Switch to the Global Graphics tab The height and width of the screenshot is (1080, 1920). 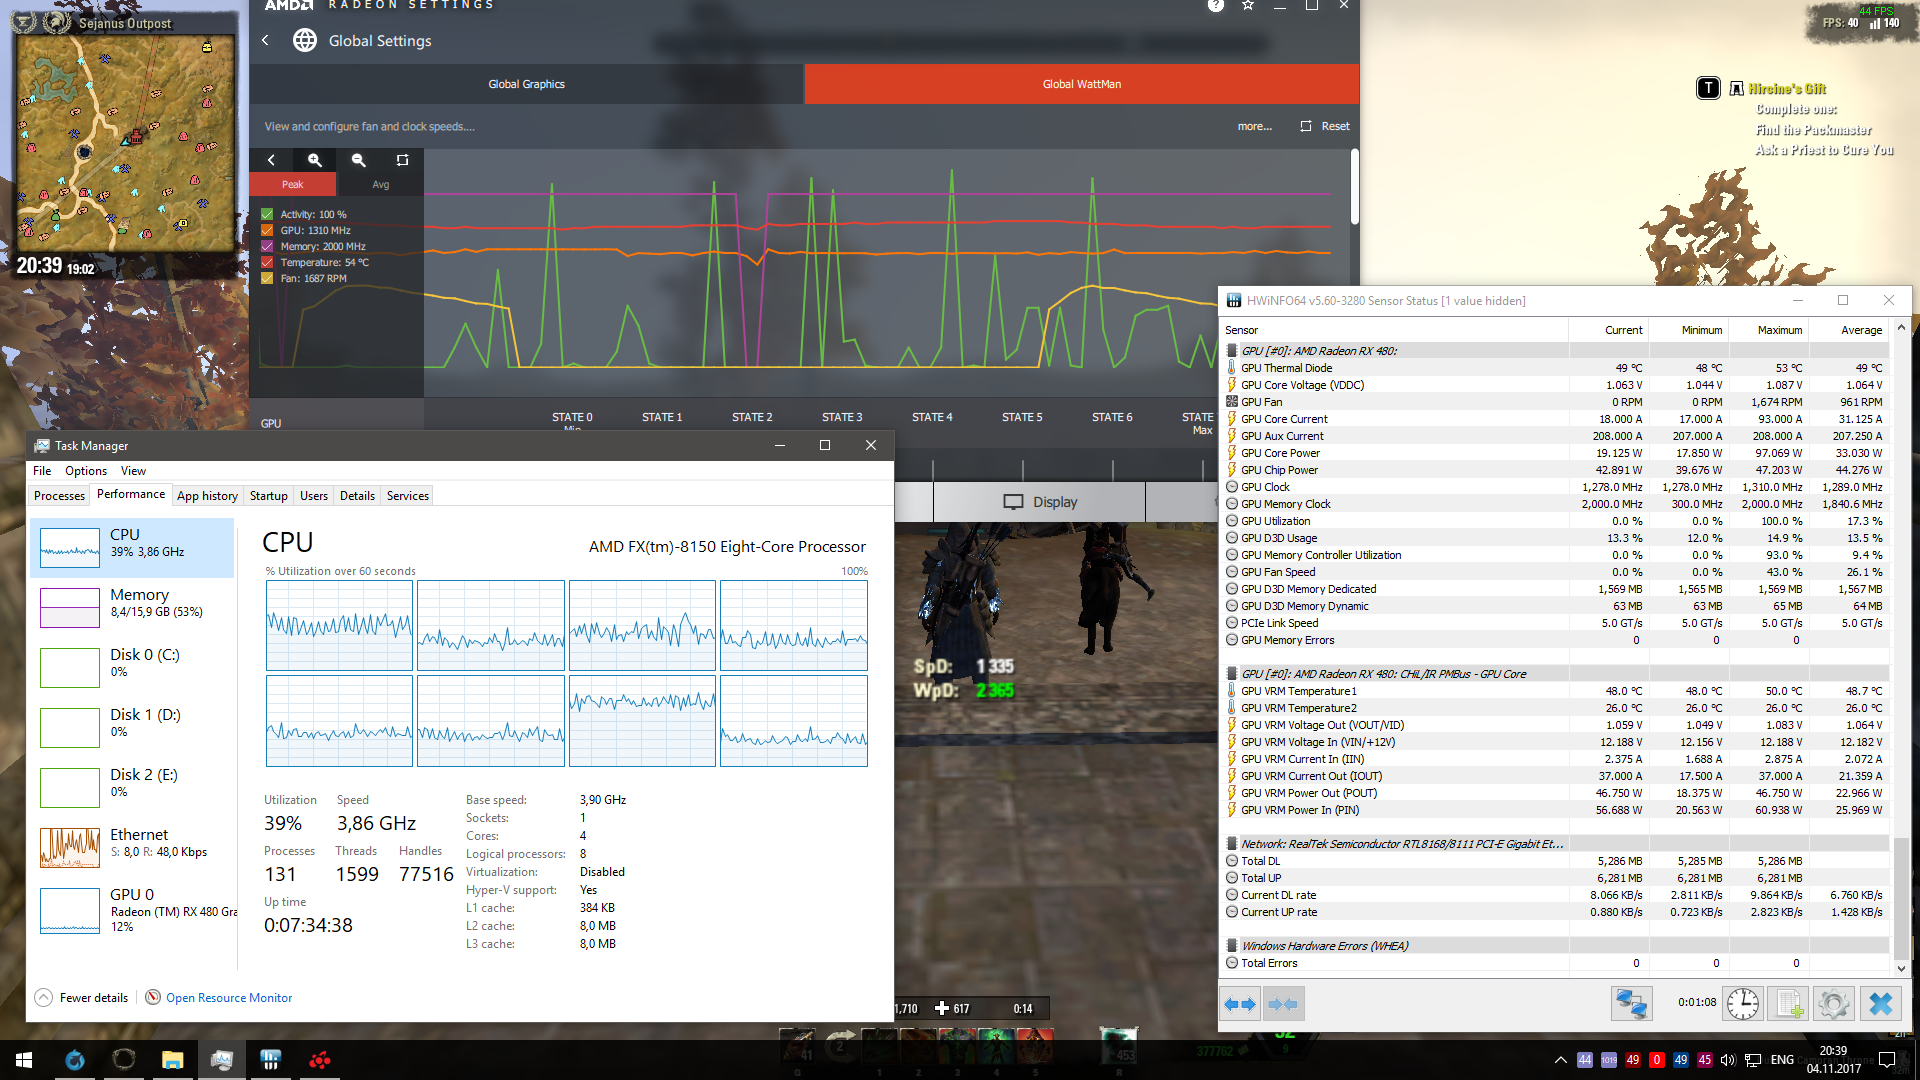coord(527,84)
